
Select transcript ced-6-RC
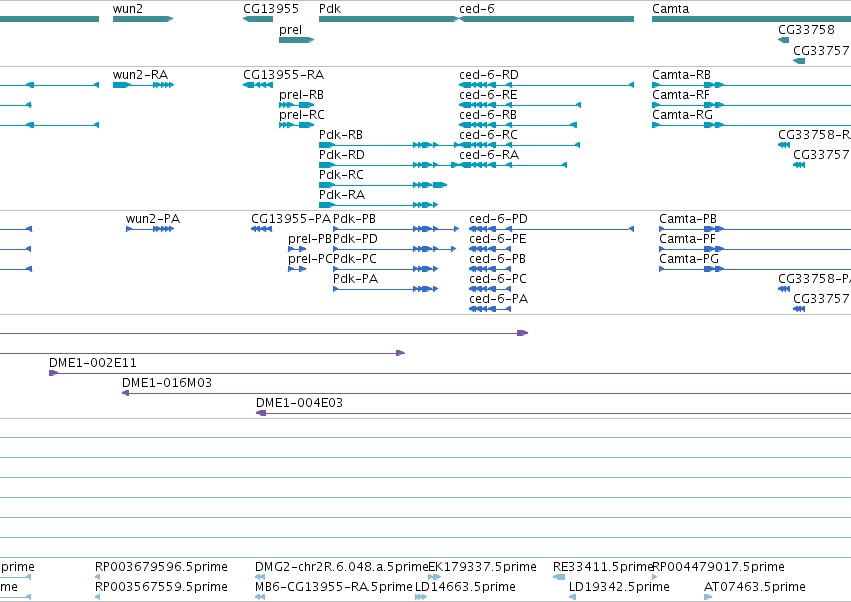point(488,135)
